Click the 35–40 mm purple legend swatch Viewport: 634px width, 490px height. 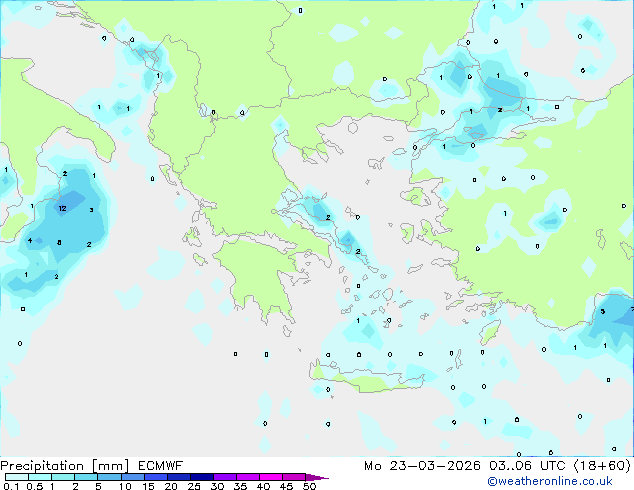pos(247,477)
